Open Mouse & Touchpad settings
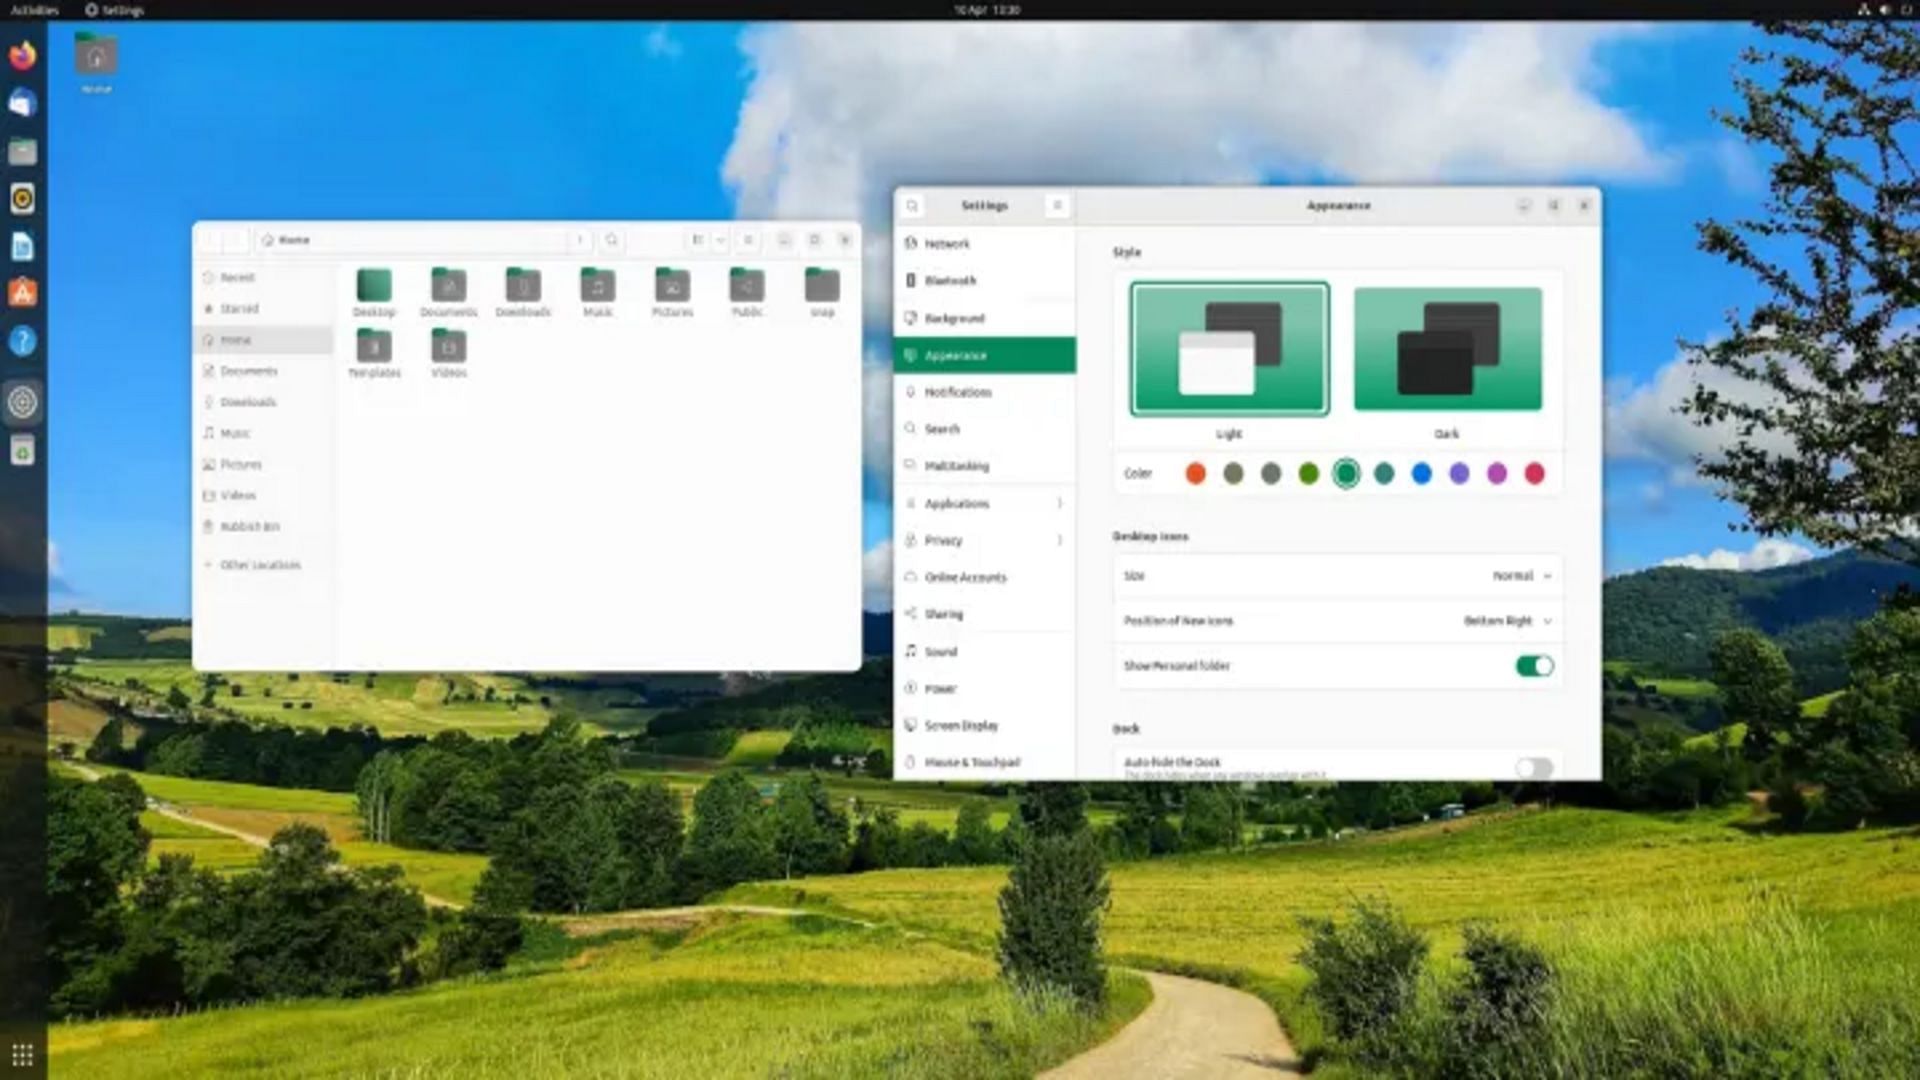 click(x=985, y=762)
